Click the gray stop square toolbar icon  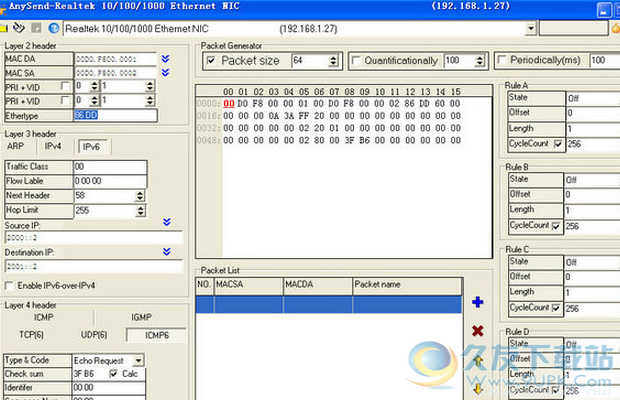(36, 28)
